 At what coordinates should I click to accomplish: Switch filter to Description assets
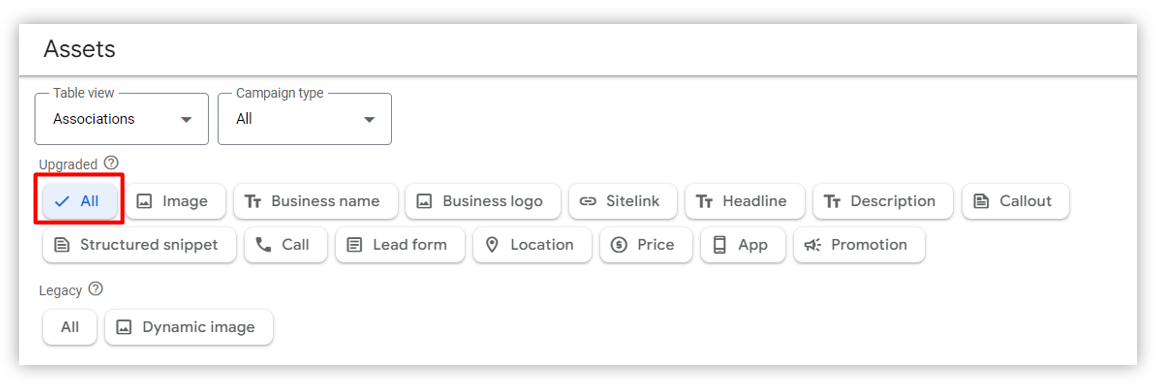pos(883,201)
